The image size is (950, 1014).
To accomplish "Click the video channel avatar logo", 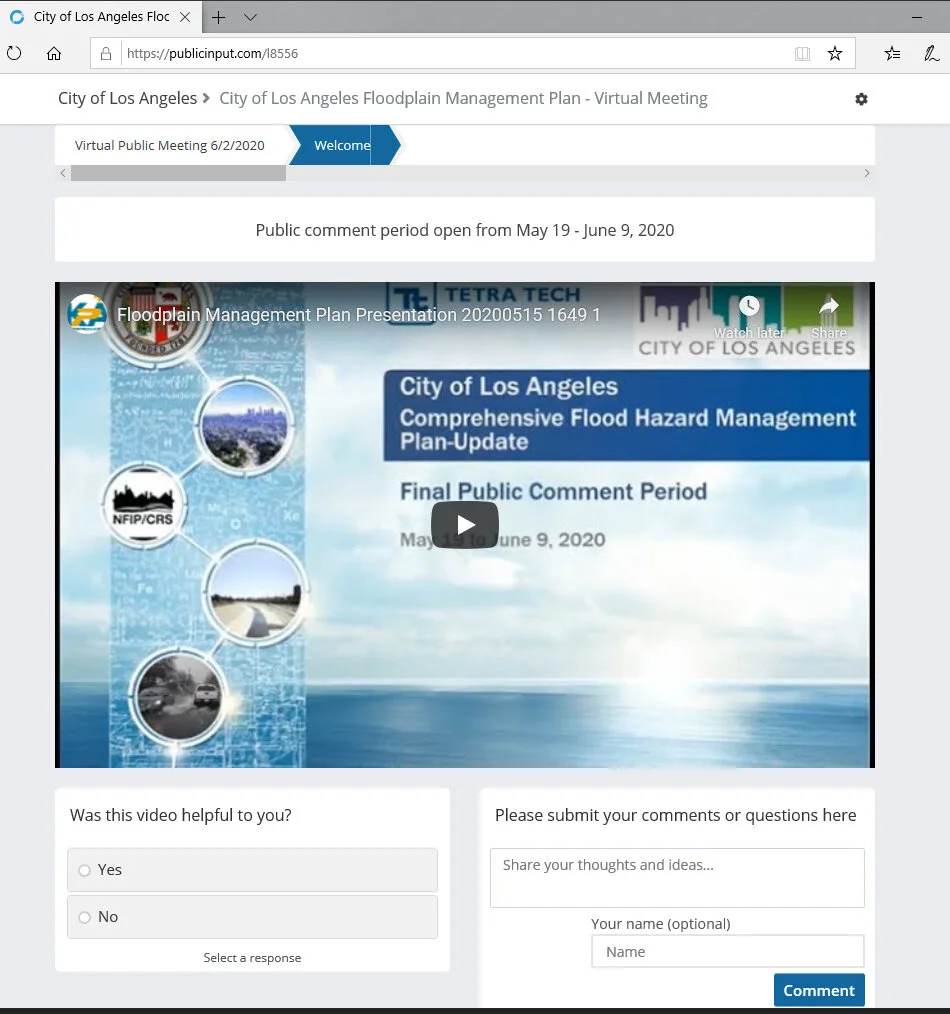I will pos(87,314).
